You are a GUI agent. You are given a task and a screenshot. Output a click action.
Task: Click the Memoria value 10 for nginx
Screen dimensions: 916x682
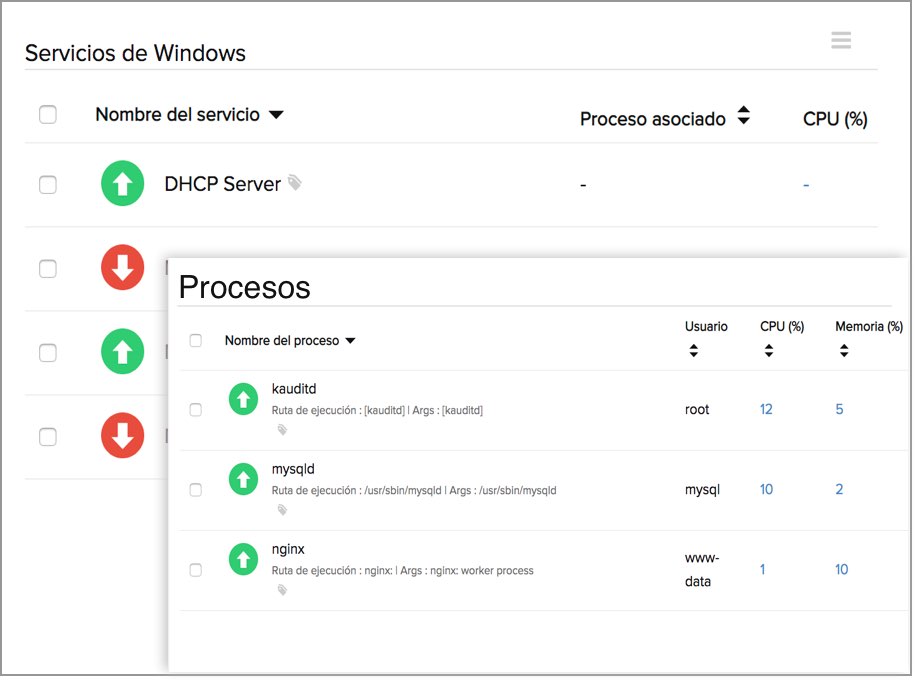[841, 569]
